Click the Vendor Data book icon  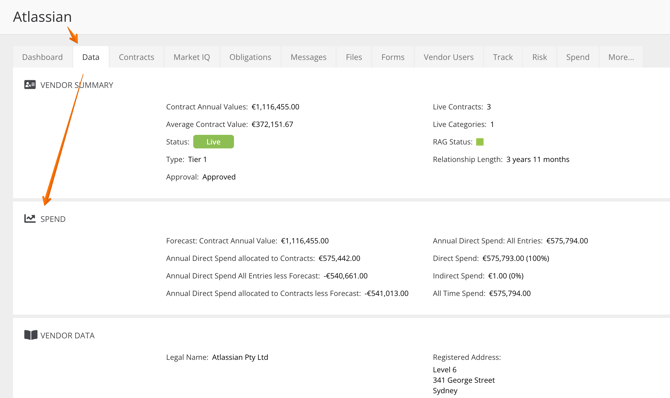pos(31,335)
